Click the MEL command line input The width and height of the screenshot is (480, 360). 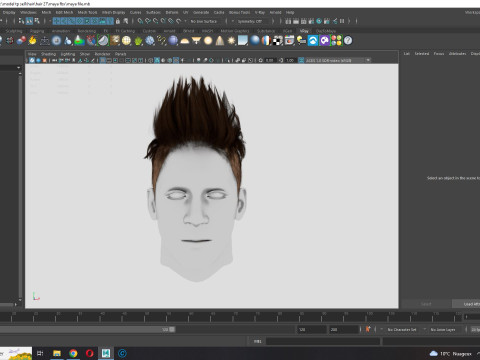coord(323,341)
